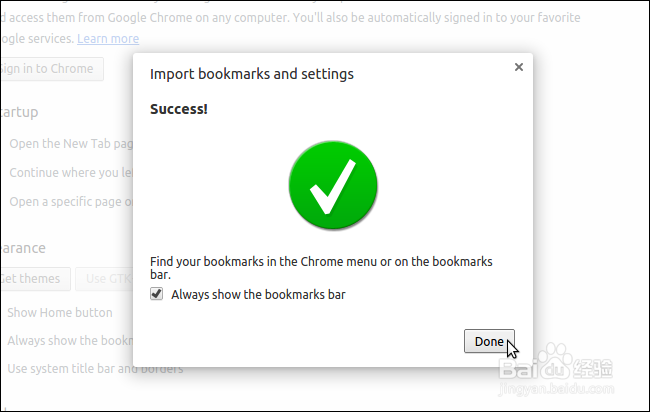Toggle Use system title bar and borders
This screenshot has height=412, width=650.
95,368
